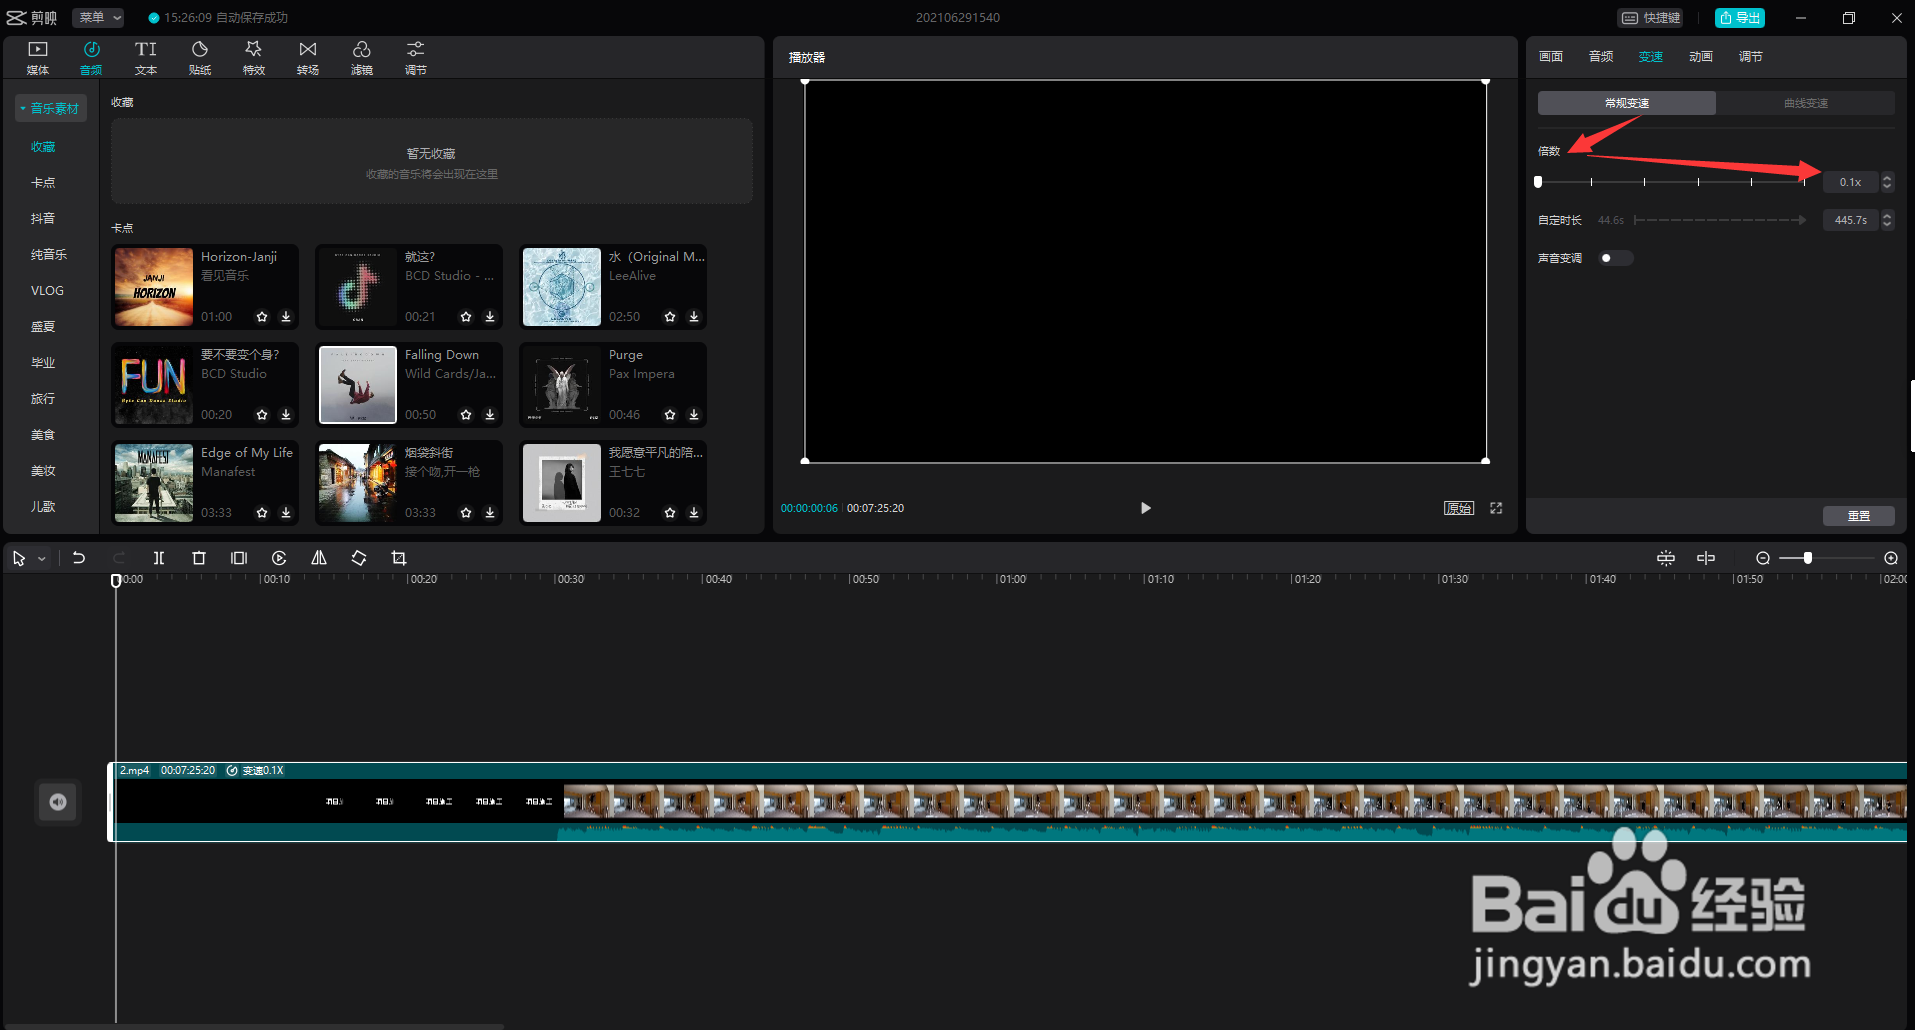This screenshot has width=1915, height=1030.
Task: Click the rotate tool icon
Action: (x=359, y=558)
